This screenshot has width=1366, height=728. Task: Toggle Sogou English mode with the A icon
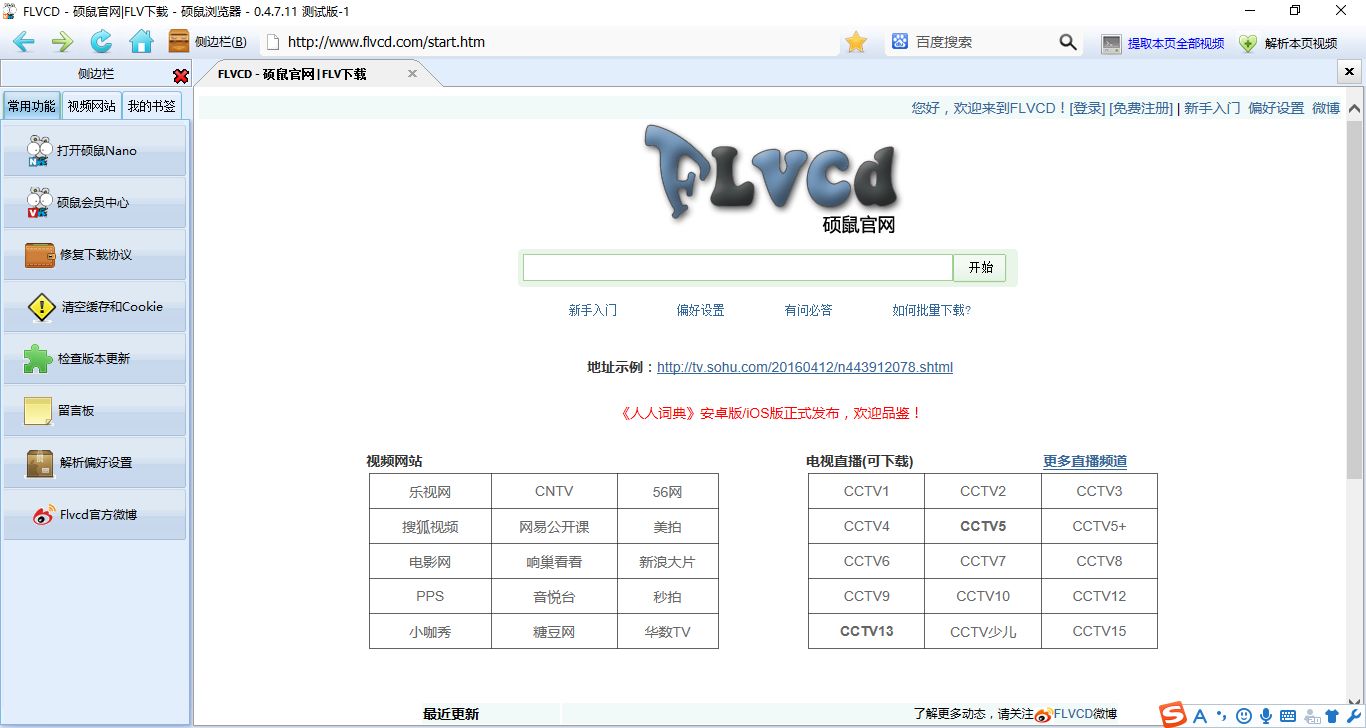coord(1200,715)
